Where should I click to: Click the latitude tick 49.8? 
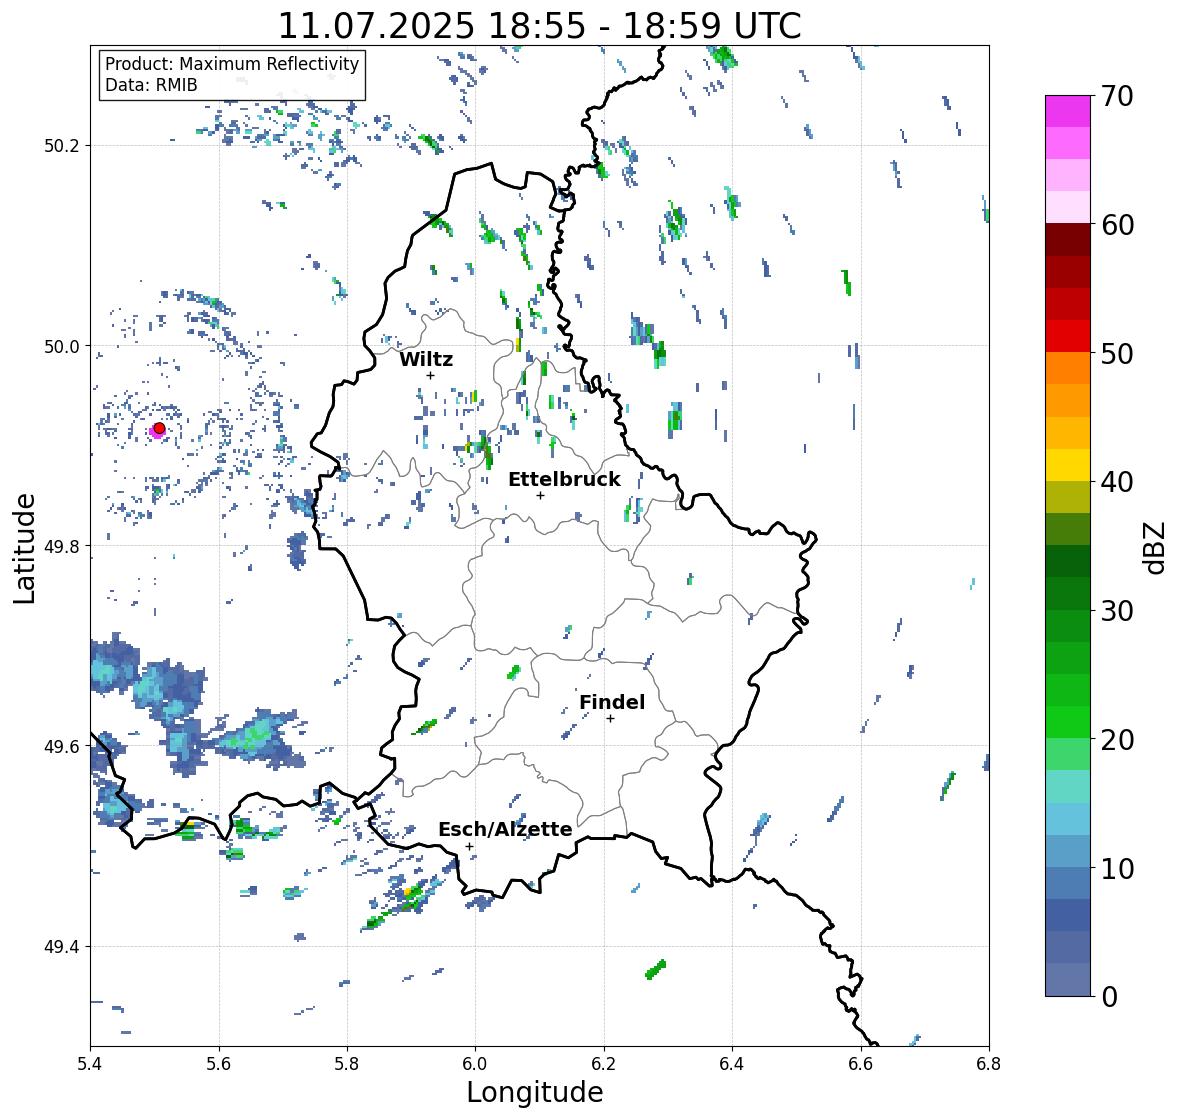61,546
